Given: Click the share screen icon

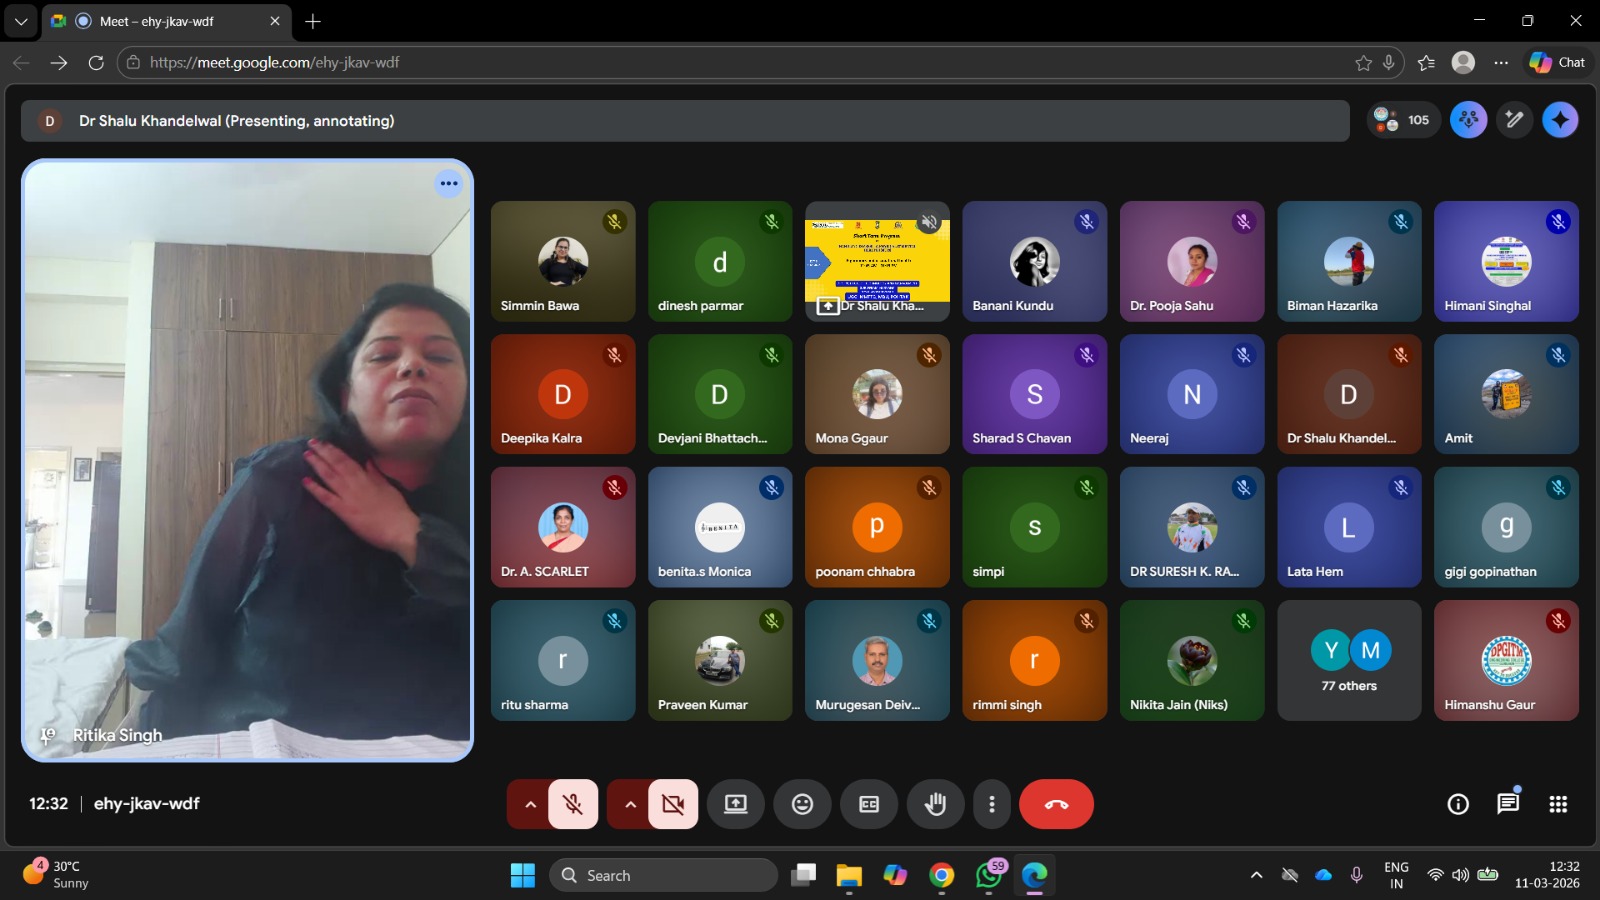Looking at the screenshot, I should coord(736,804).
